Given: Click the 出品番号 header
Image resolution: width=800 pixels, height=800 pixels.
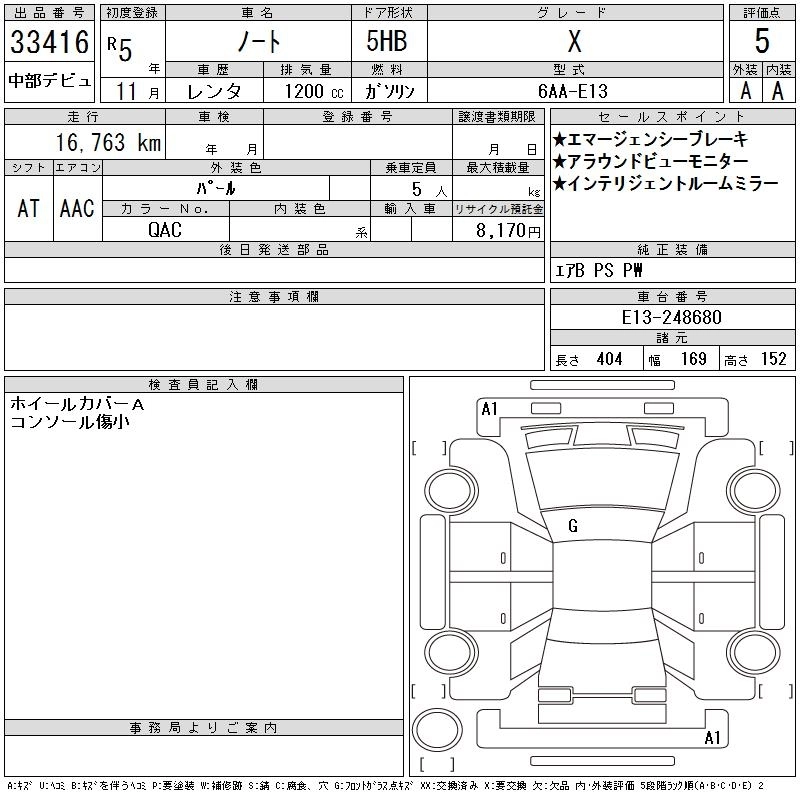Looking at the screenshot, I should click(49, 13).
